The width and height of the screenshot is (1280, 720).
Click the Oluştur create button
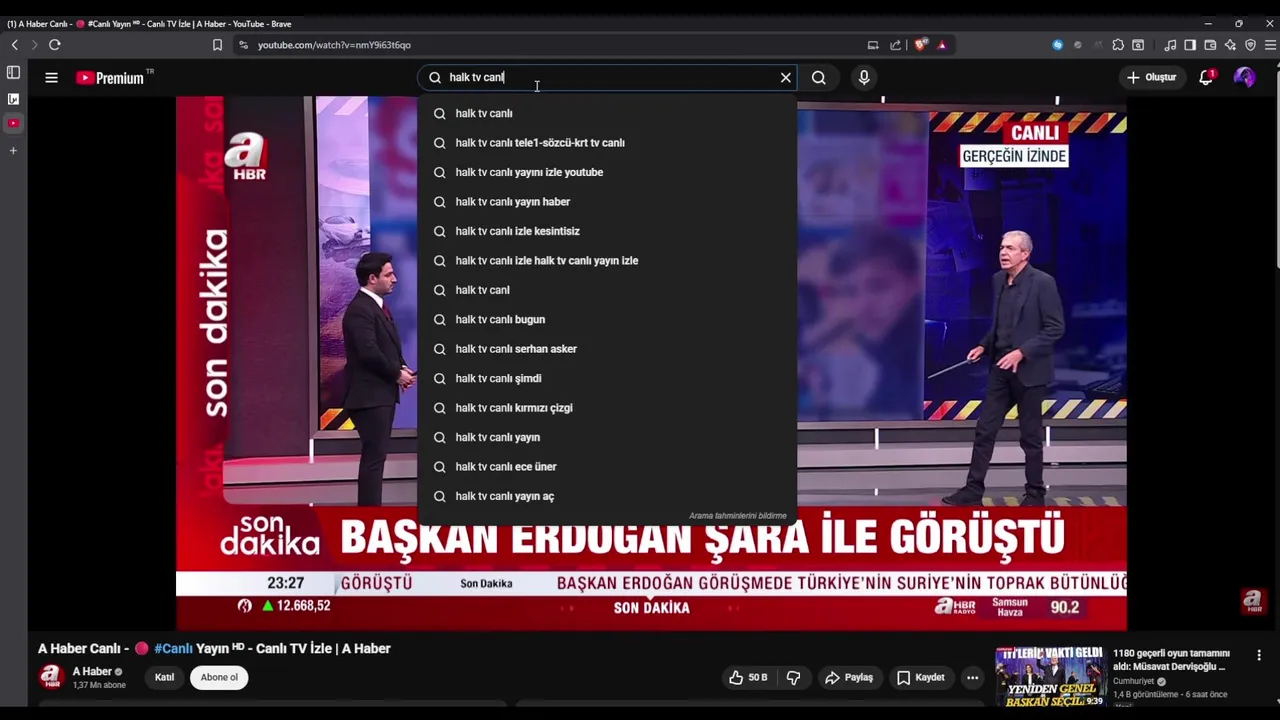1151,77
